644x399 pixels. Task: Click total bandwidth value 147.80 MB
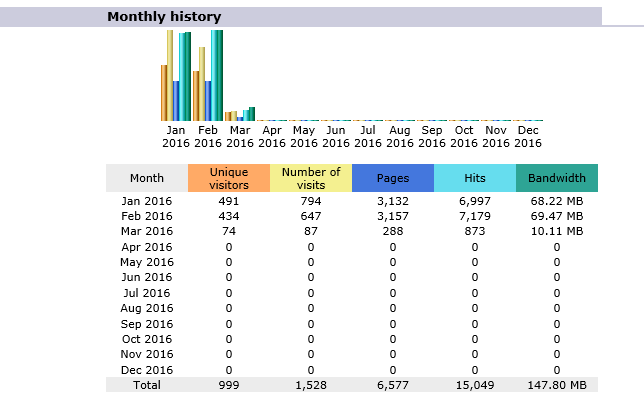[557, 385]
